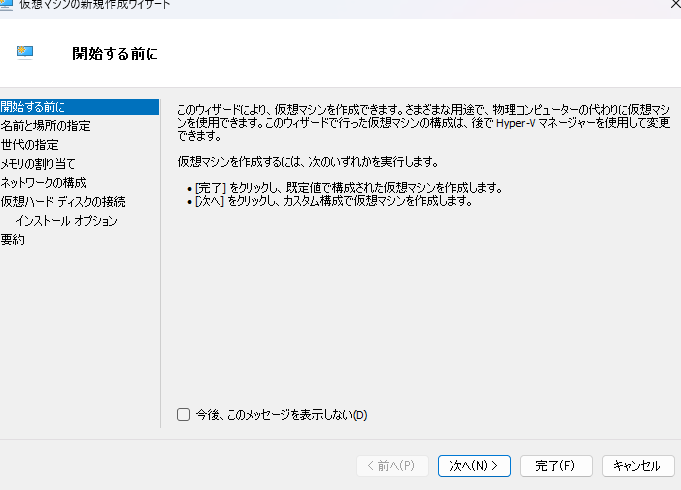Select メモリの割り当て in the step list

point(38,163)
